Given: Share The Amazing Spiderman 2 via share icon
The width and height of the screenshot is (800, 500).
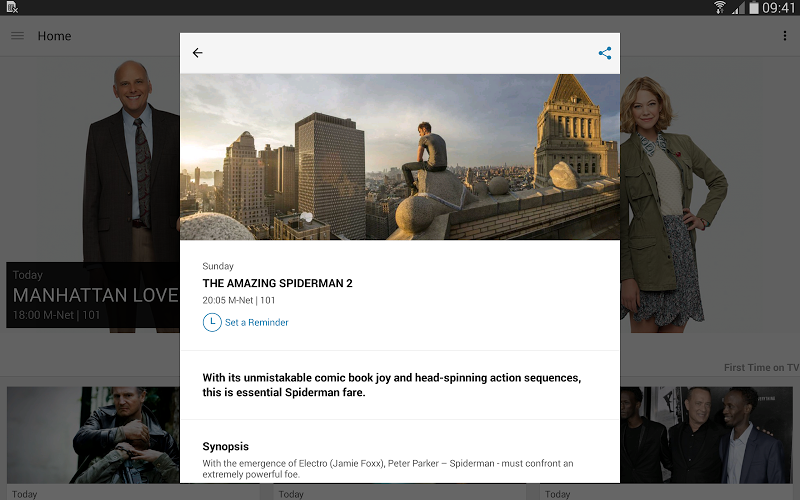Looking at the screenshot, I should click(605, 53).
